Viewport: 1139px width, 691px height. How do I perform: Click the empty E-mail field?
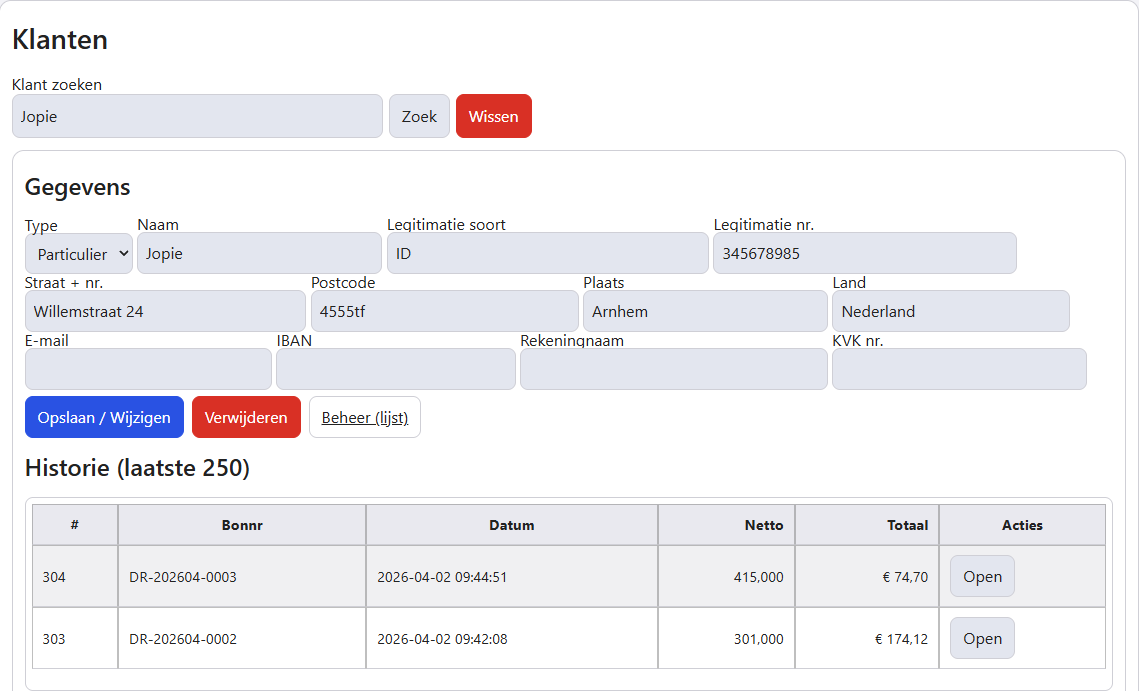click(x=148, y=369)
